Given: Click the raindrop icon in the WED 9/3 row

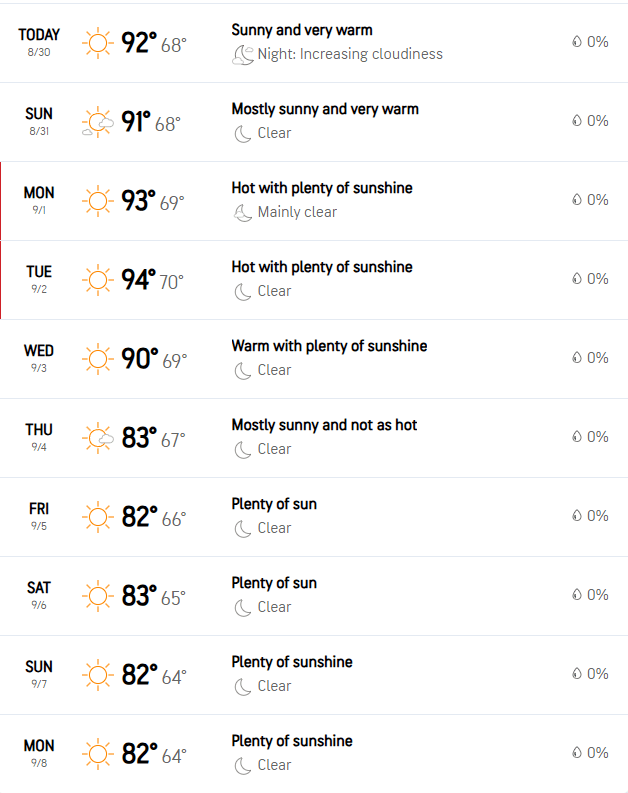Looking at the screenshot, I should coord(577,358).
